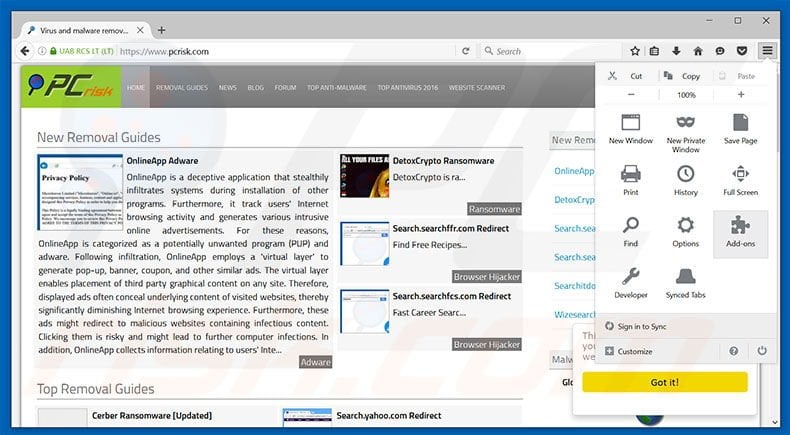Reset zoom via 100% label
Viewport: 790px width, 435px height.
click(x=686, y=95)
